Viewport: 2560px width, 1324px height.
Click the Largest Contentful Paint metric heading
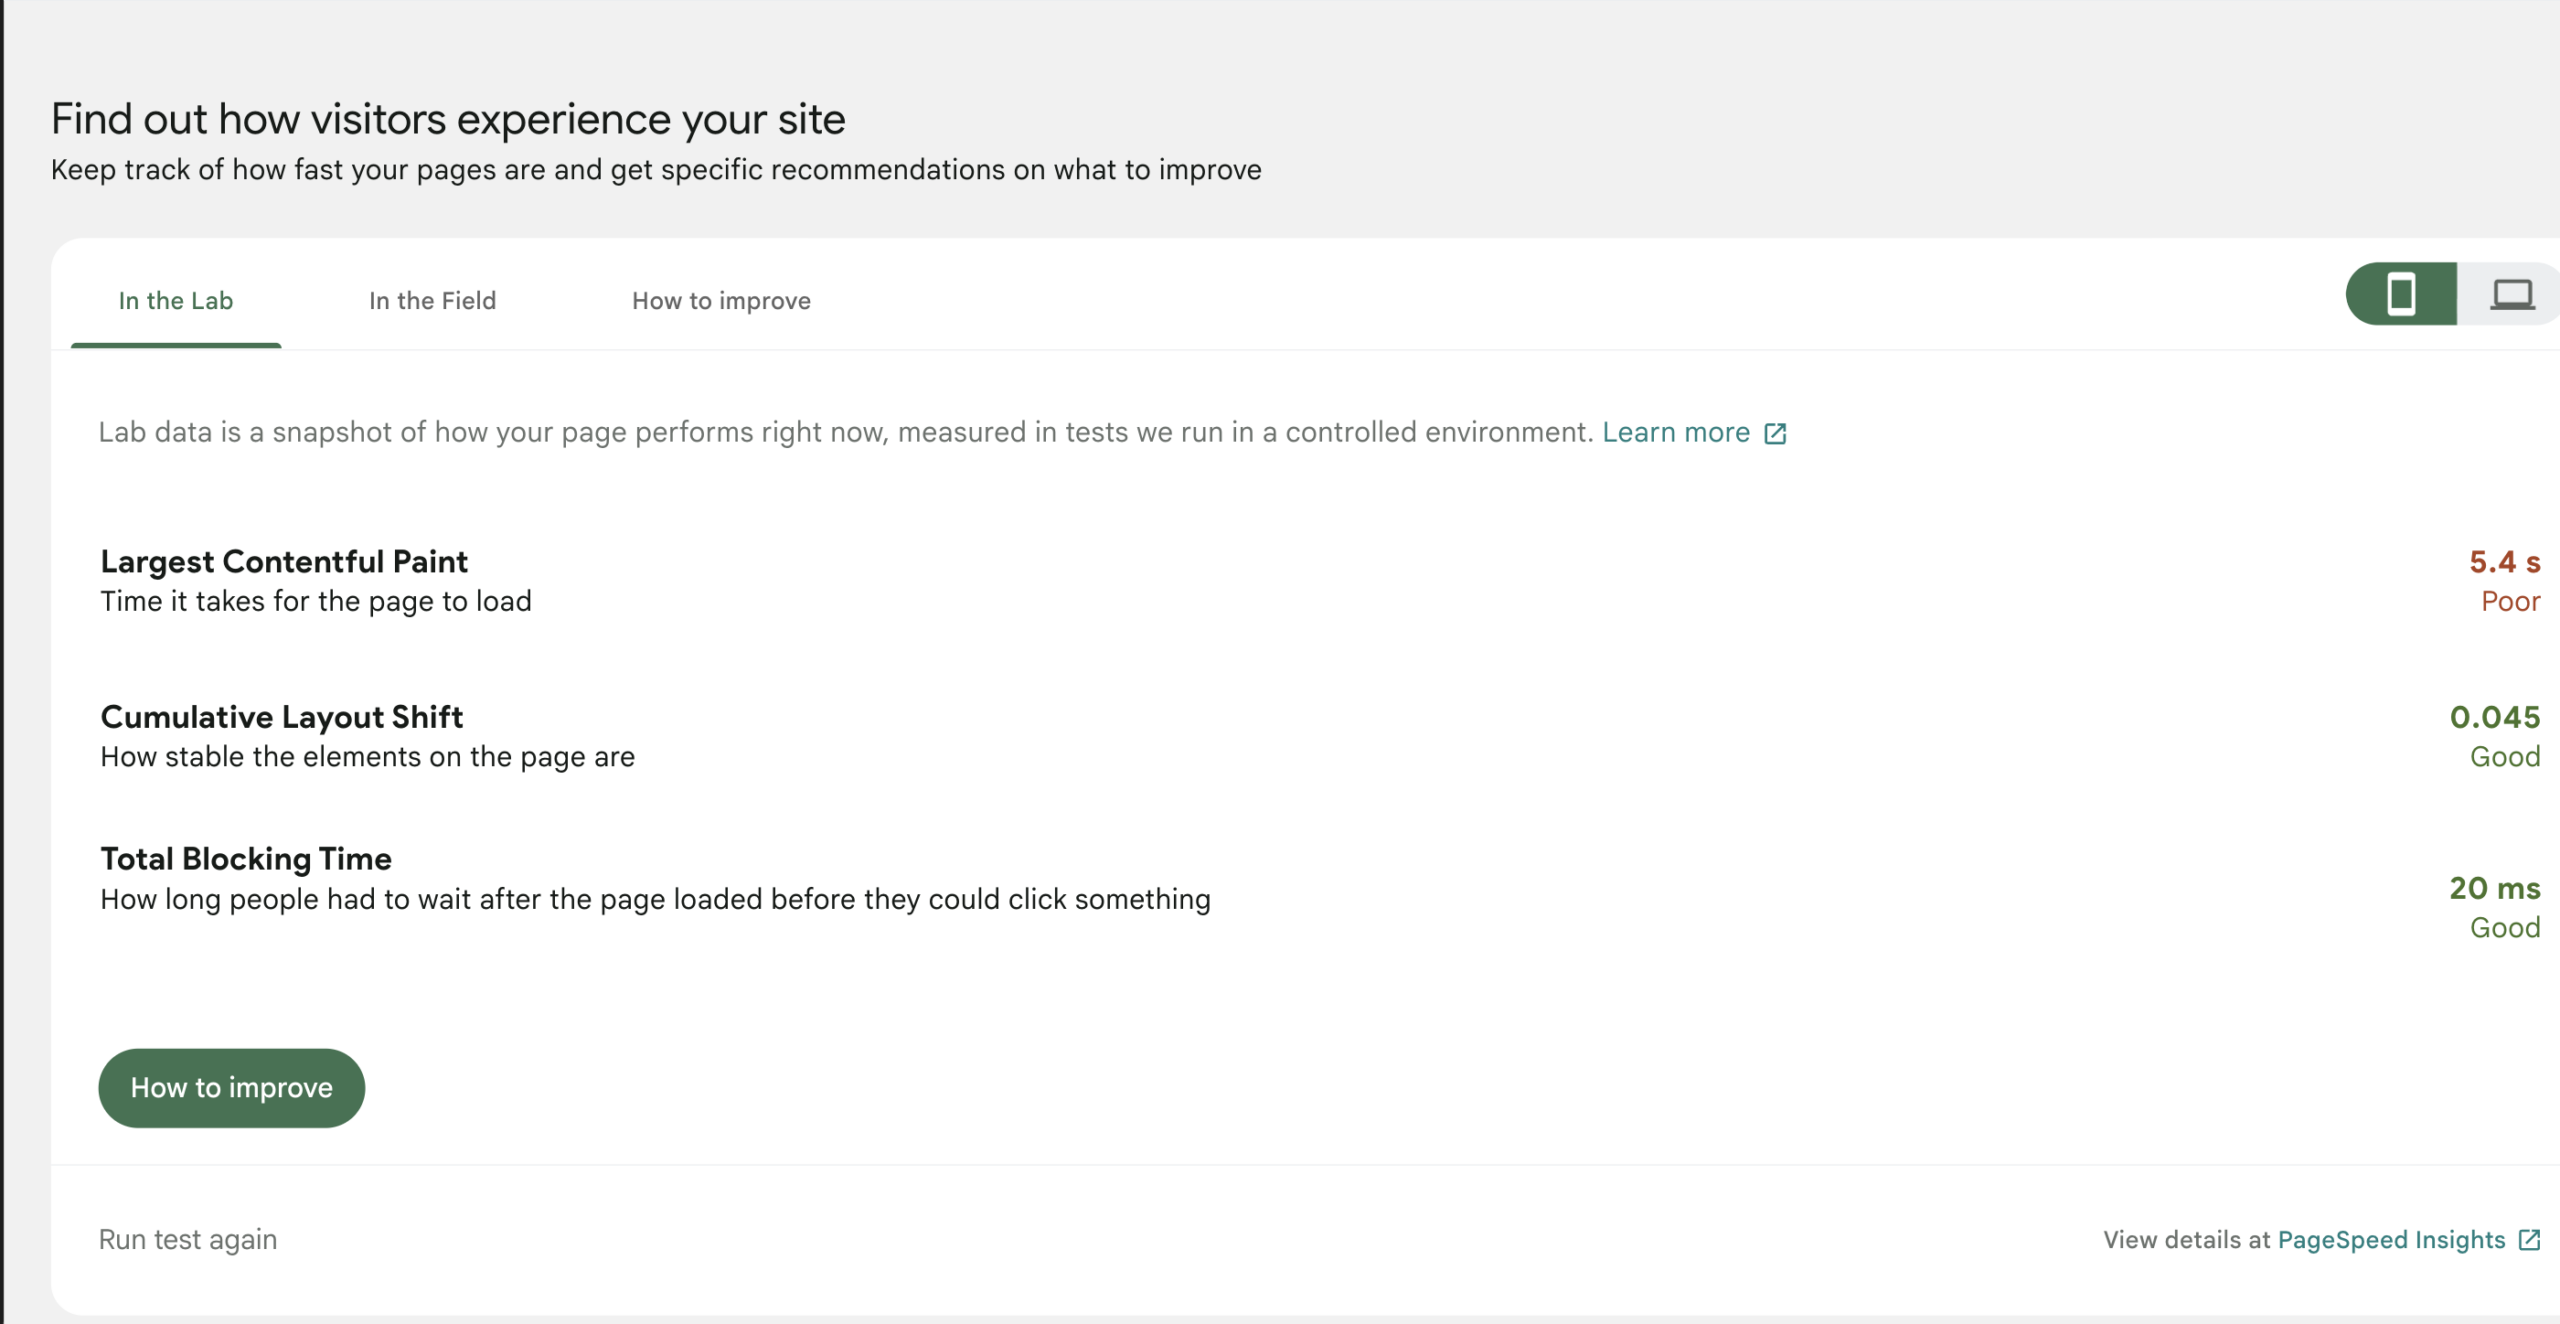pyautogui.click(x=283, y=561)
